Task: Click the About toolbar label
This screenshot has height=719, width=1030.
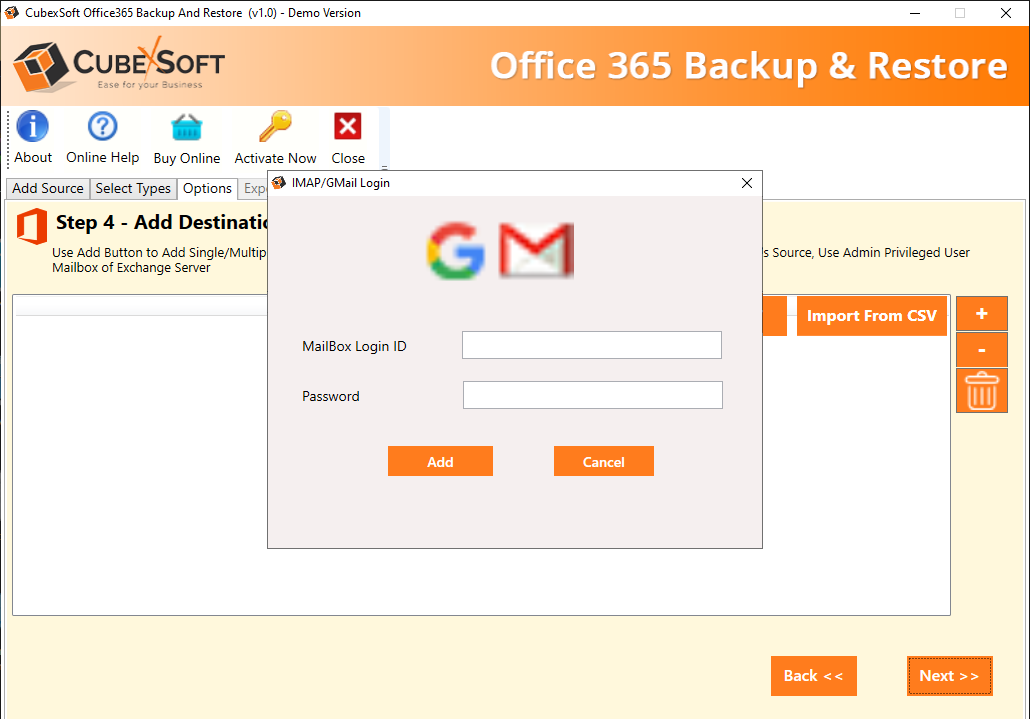Action: pyautogui.click(x=33, y=158)
